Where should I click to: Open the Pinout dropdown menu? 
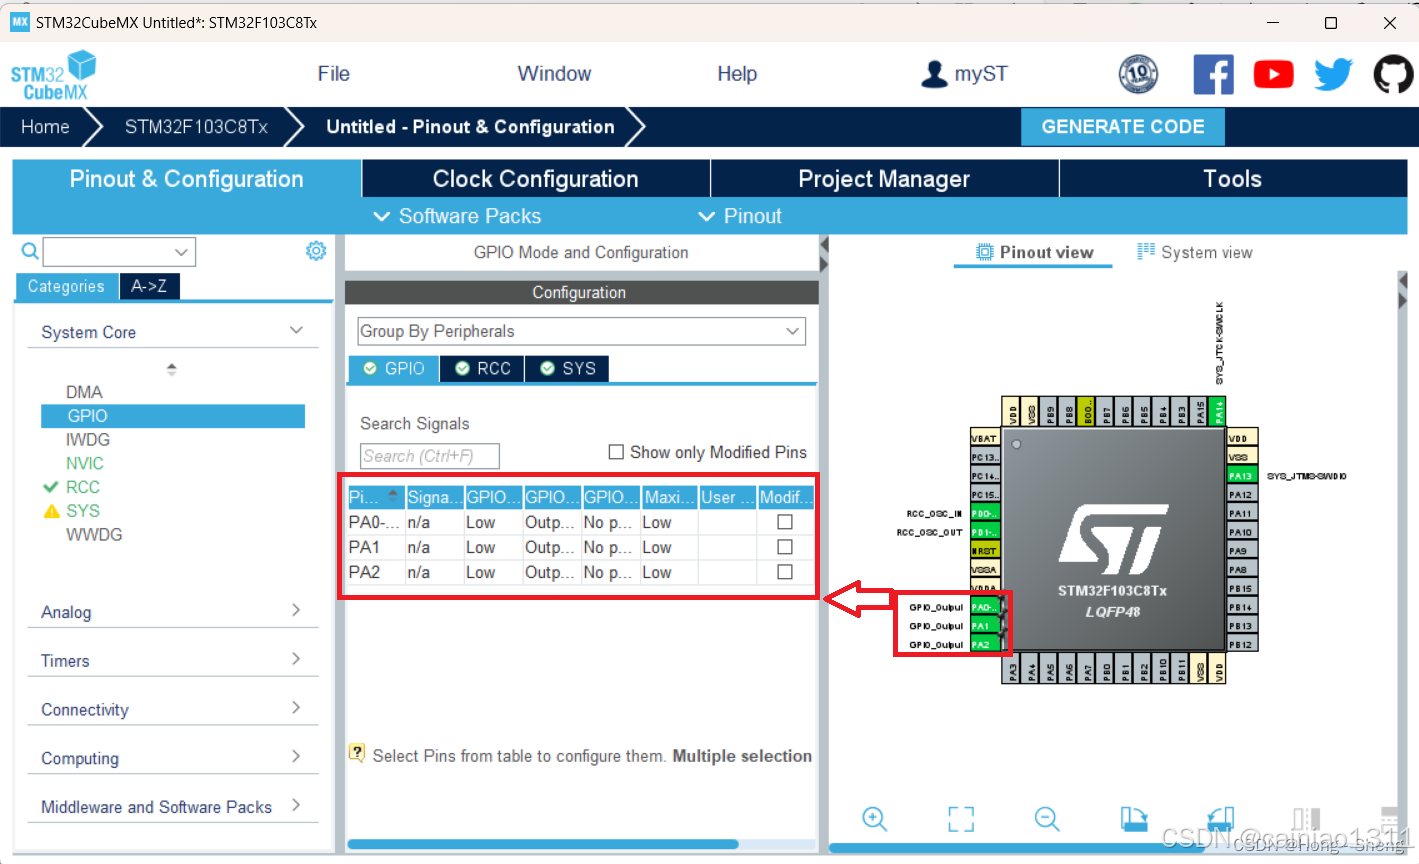click(x=740, y=216)
